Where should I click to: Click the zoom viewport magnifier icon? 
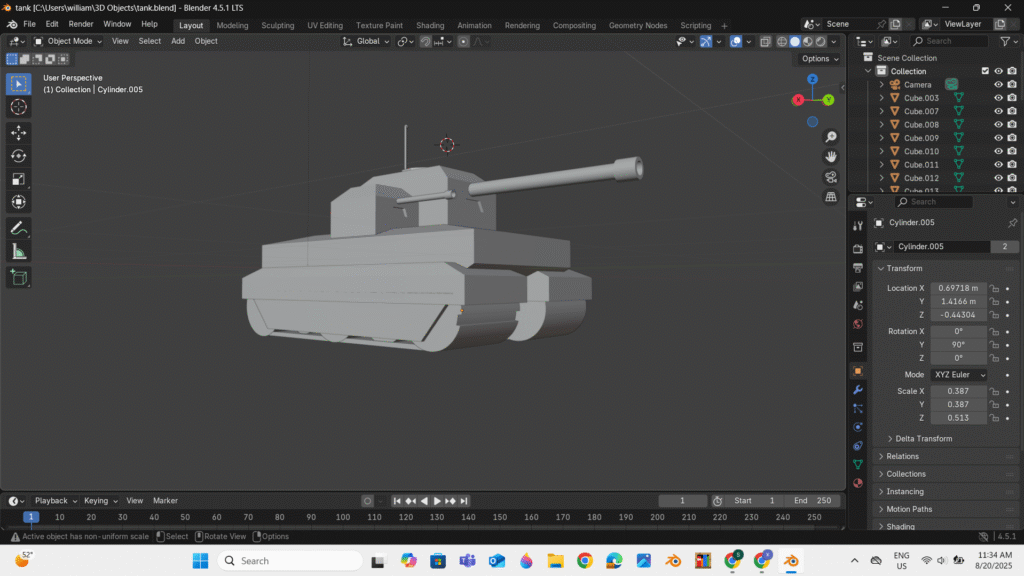click(831, 137)
